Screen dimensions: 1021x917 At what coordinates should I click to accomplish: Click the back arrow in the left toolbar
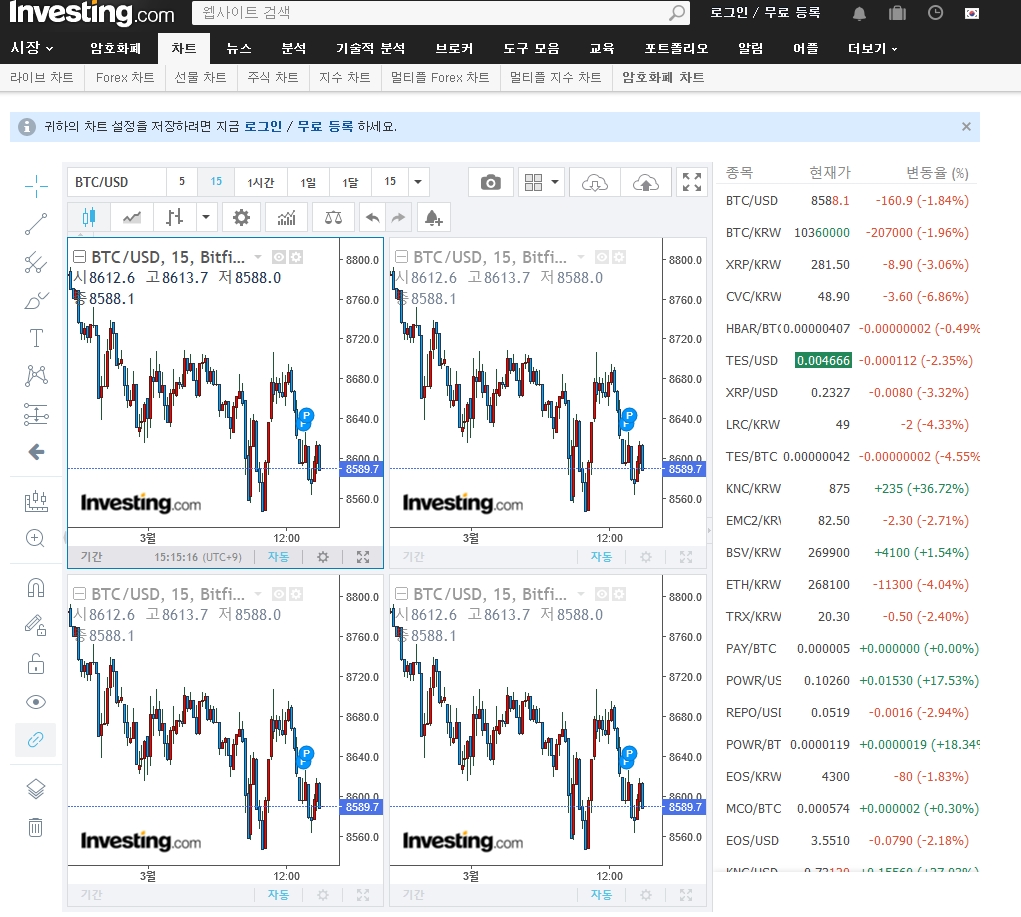tap(36, 452)
